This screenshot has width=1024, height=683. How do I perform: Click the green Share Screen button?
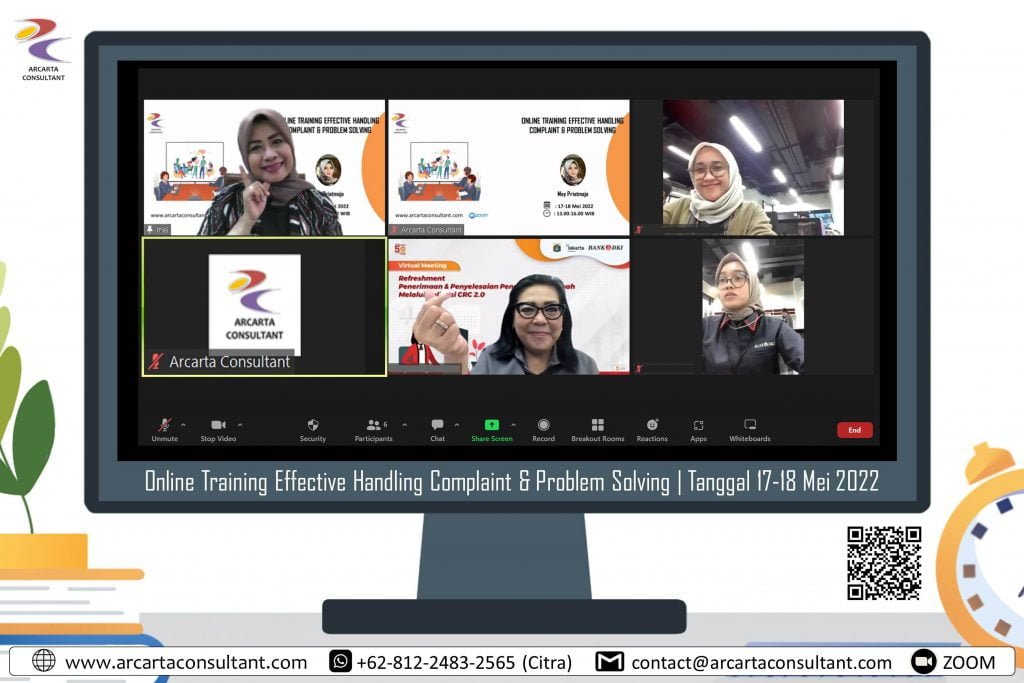(491, 426)
